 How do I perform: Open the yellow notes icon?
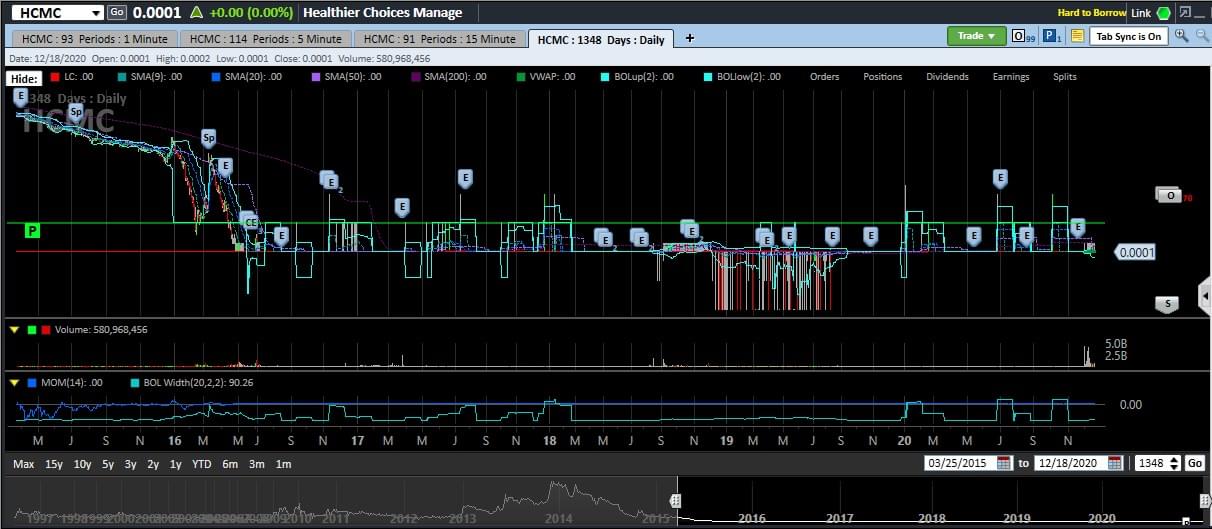[x=1077, y=36]
